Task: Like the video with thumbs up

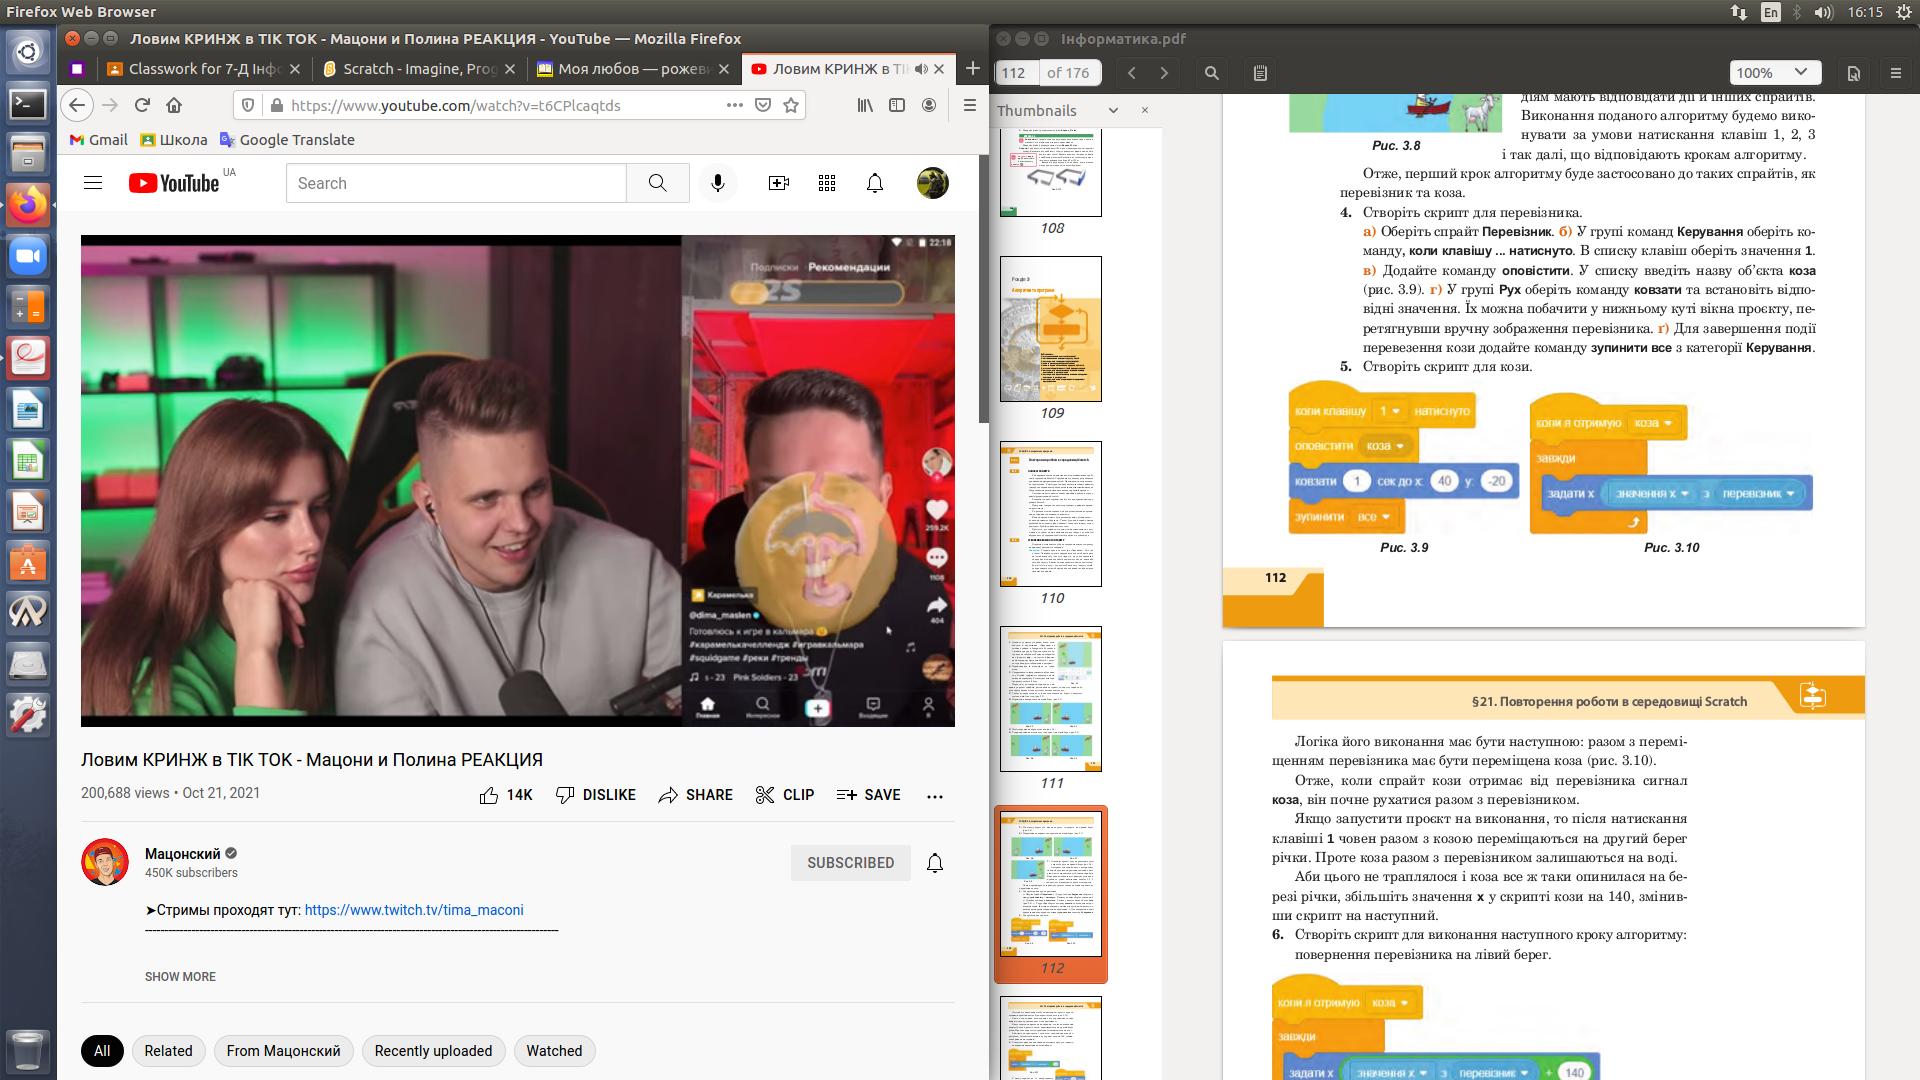Action: coord(489,795)
